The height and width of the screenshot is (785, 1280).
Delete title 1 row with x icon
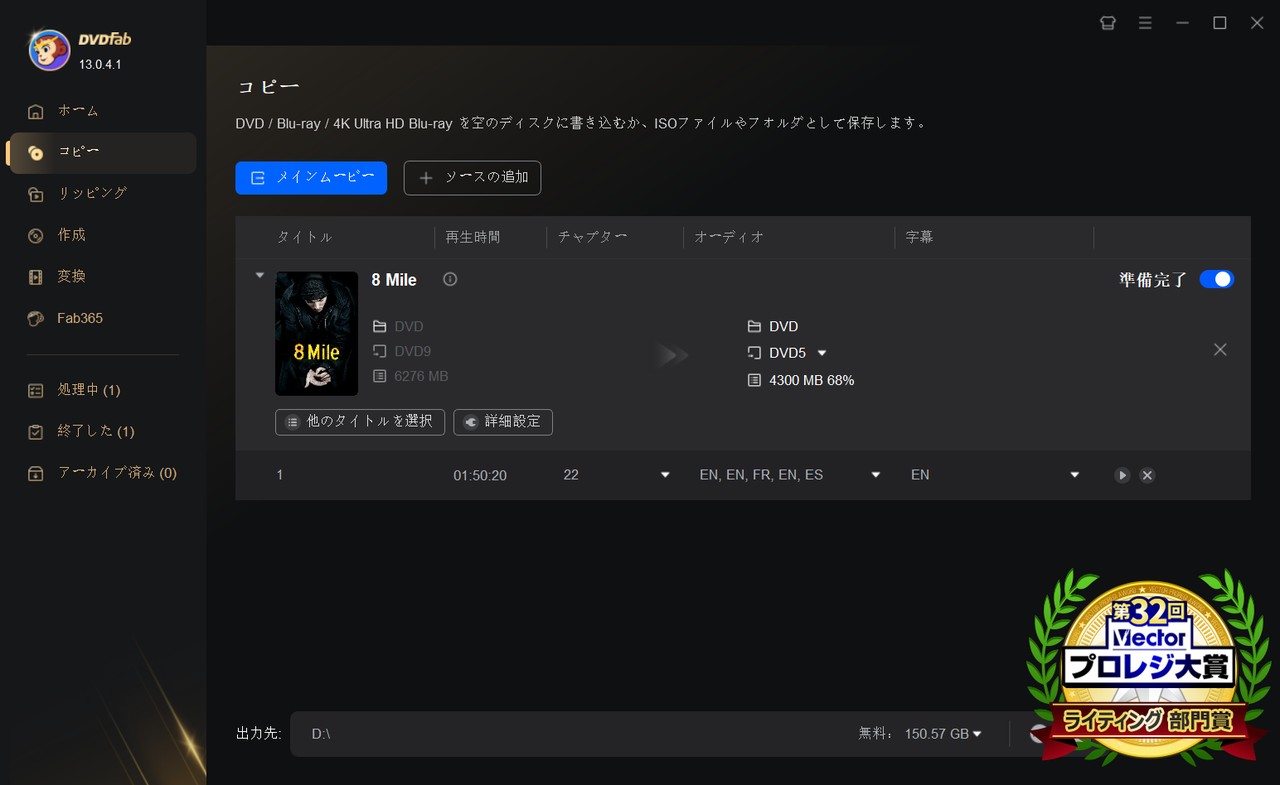(x=1147, y=475)
